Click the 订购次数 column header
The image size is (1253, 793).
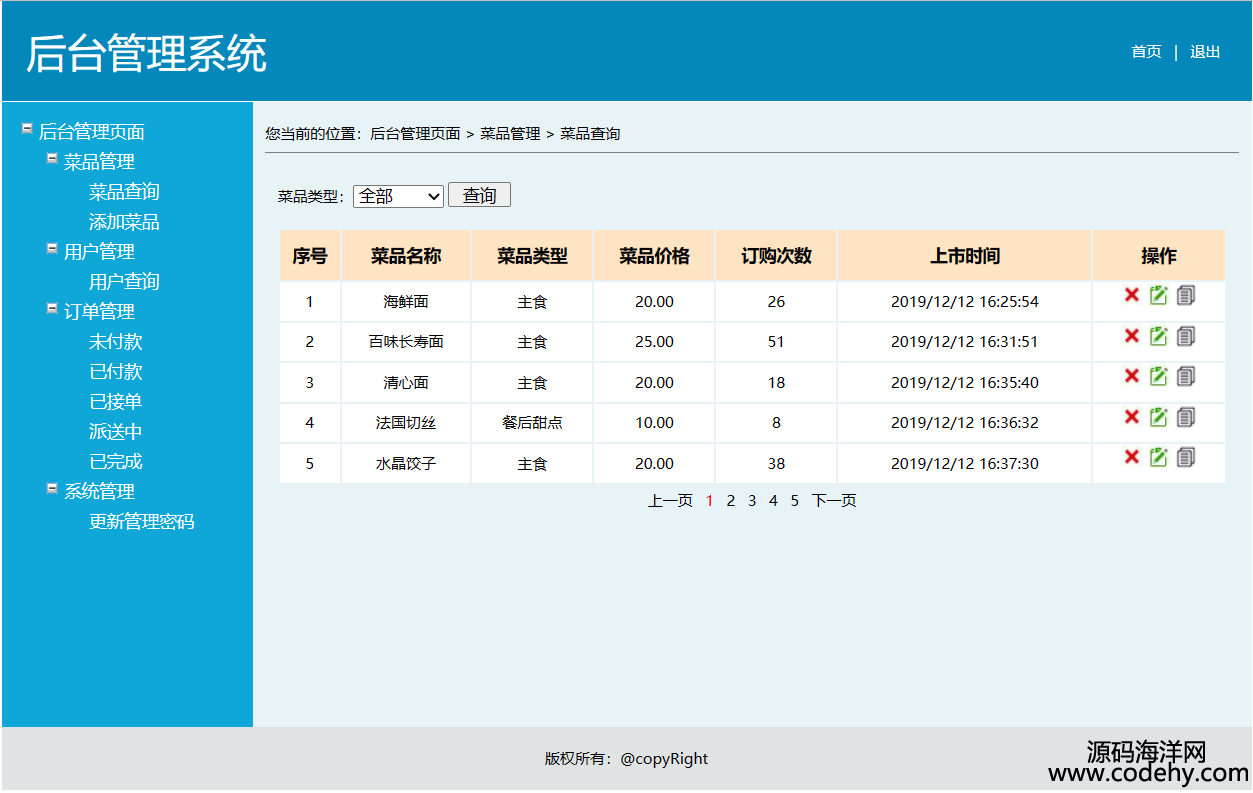point(776,256)
